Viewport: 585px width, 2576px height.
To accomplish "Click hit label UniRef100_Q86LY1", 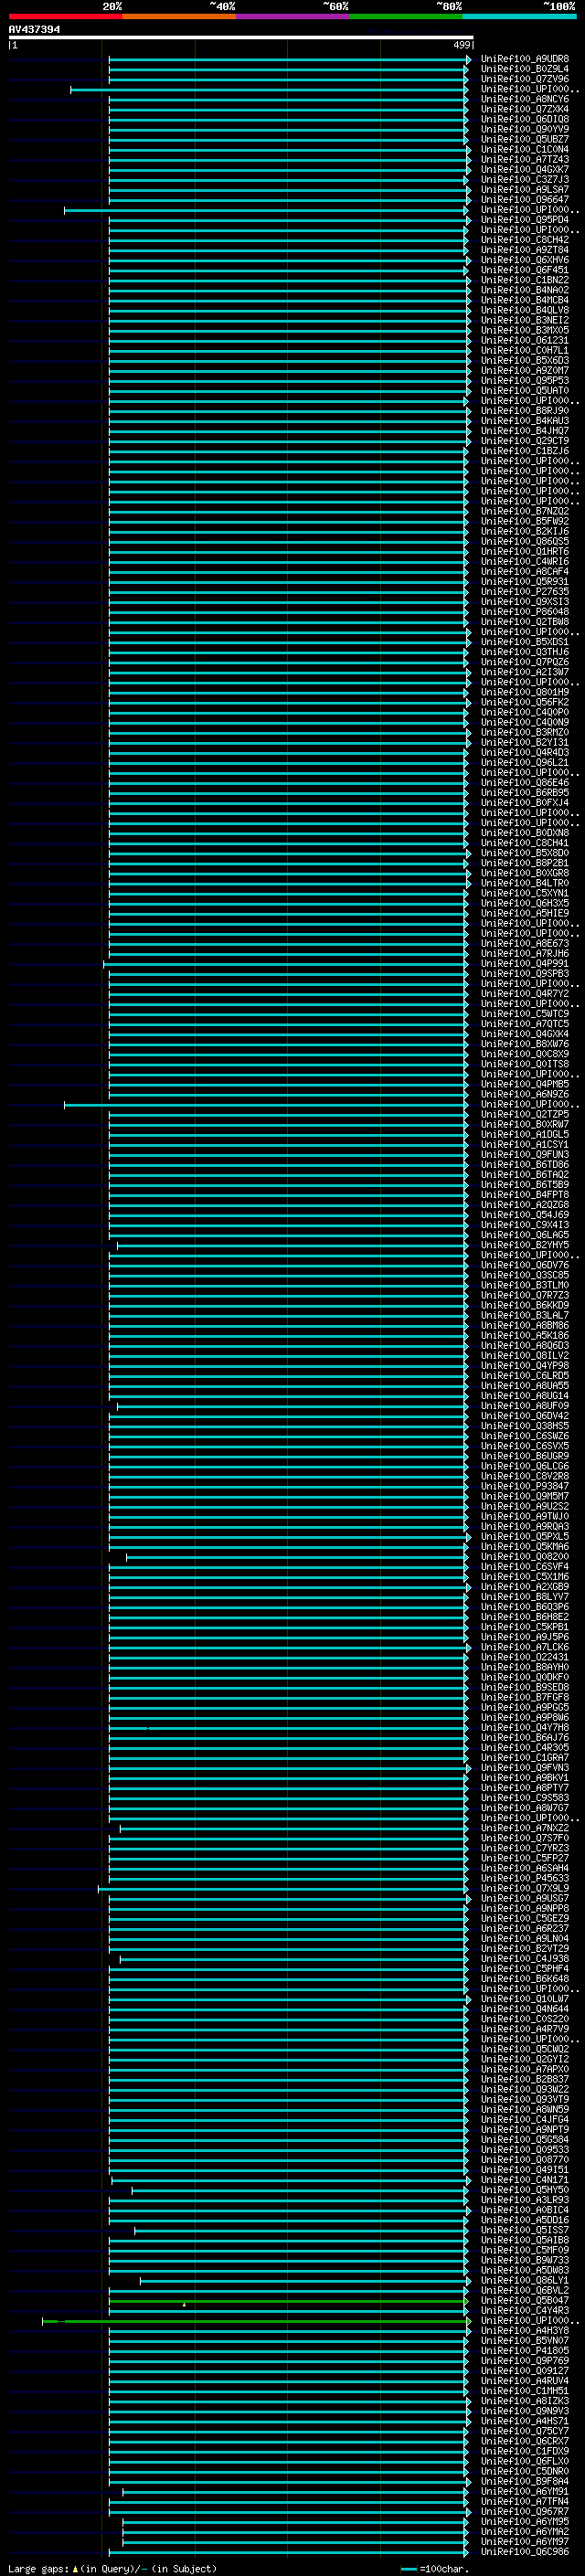I will [x=525, y=2280].
